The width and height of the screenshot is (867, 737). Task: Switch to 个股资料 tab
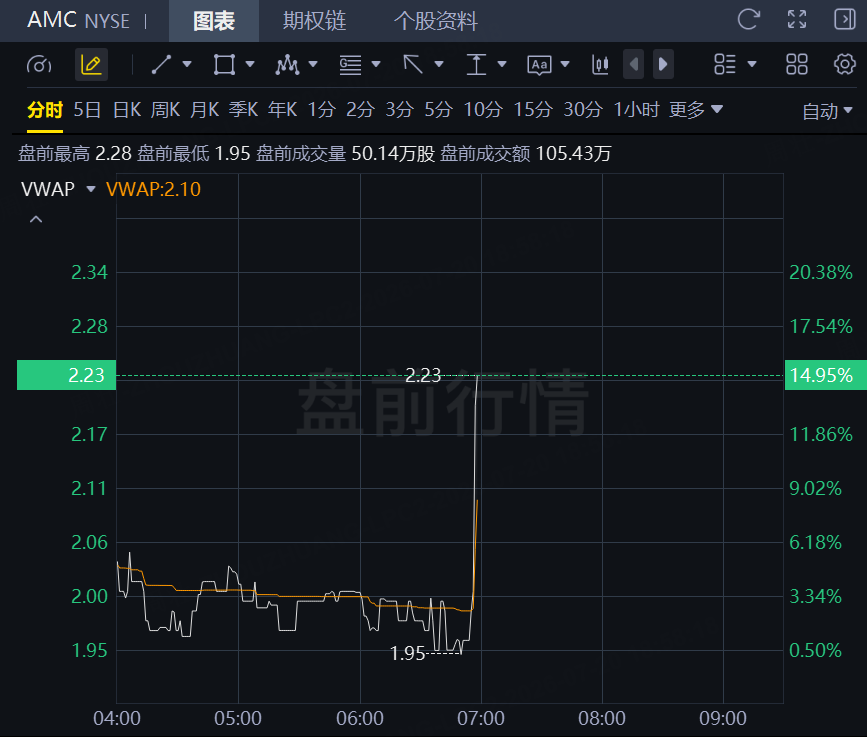(436, 21)
